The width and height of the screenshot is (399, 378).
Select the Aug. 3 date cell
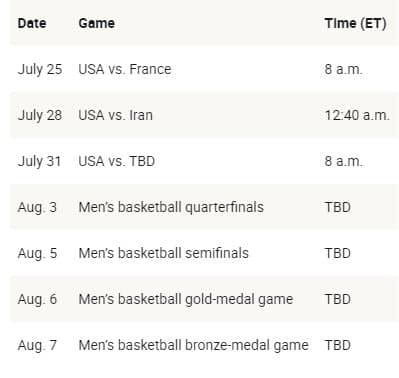point(37,207)
